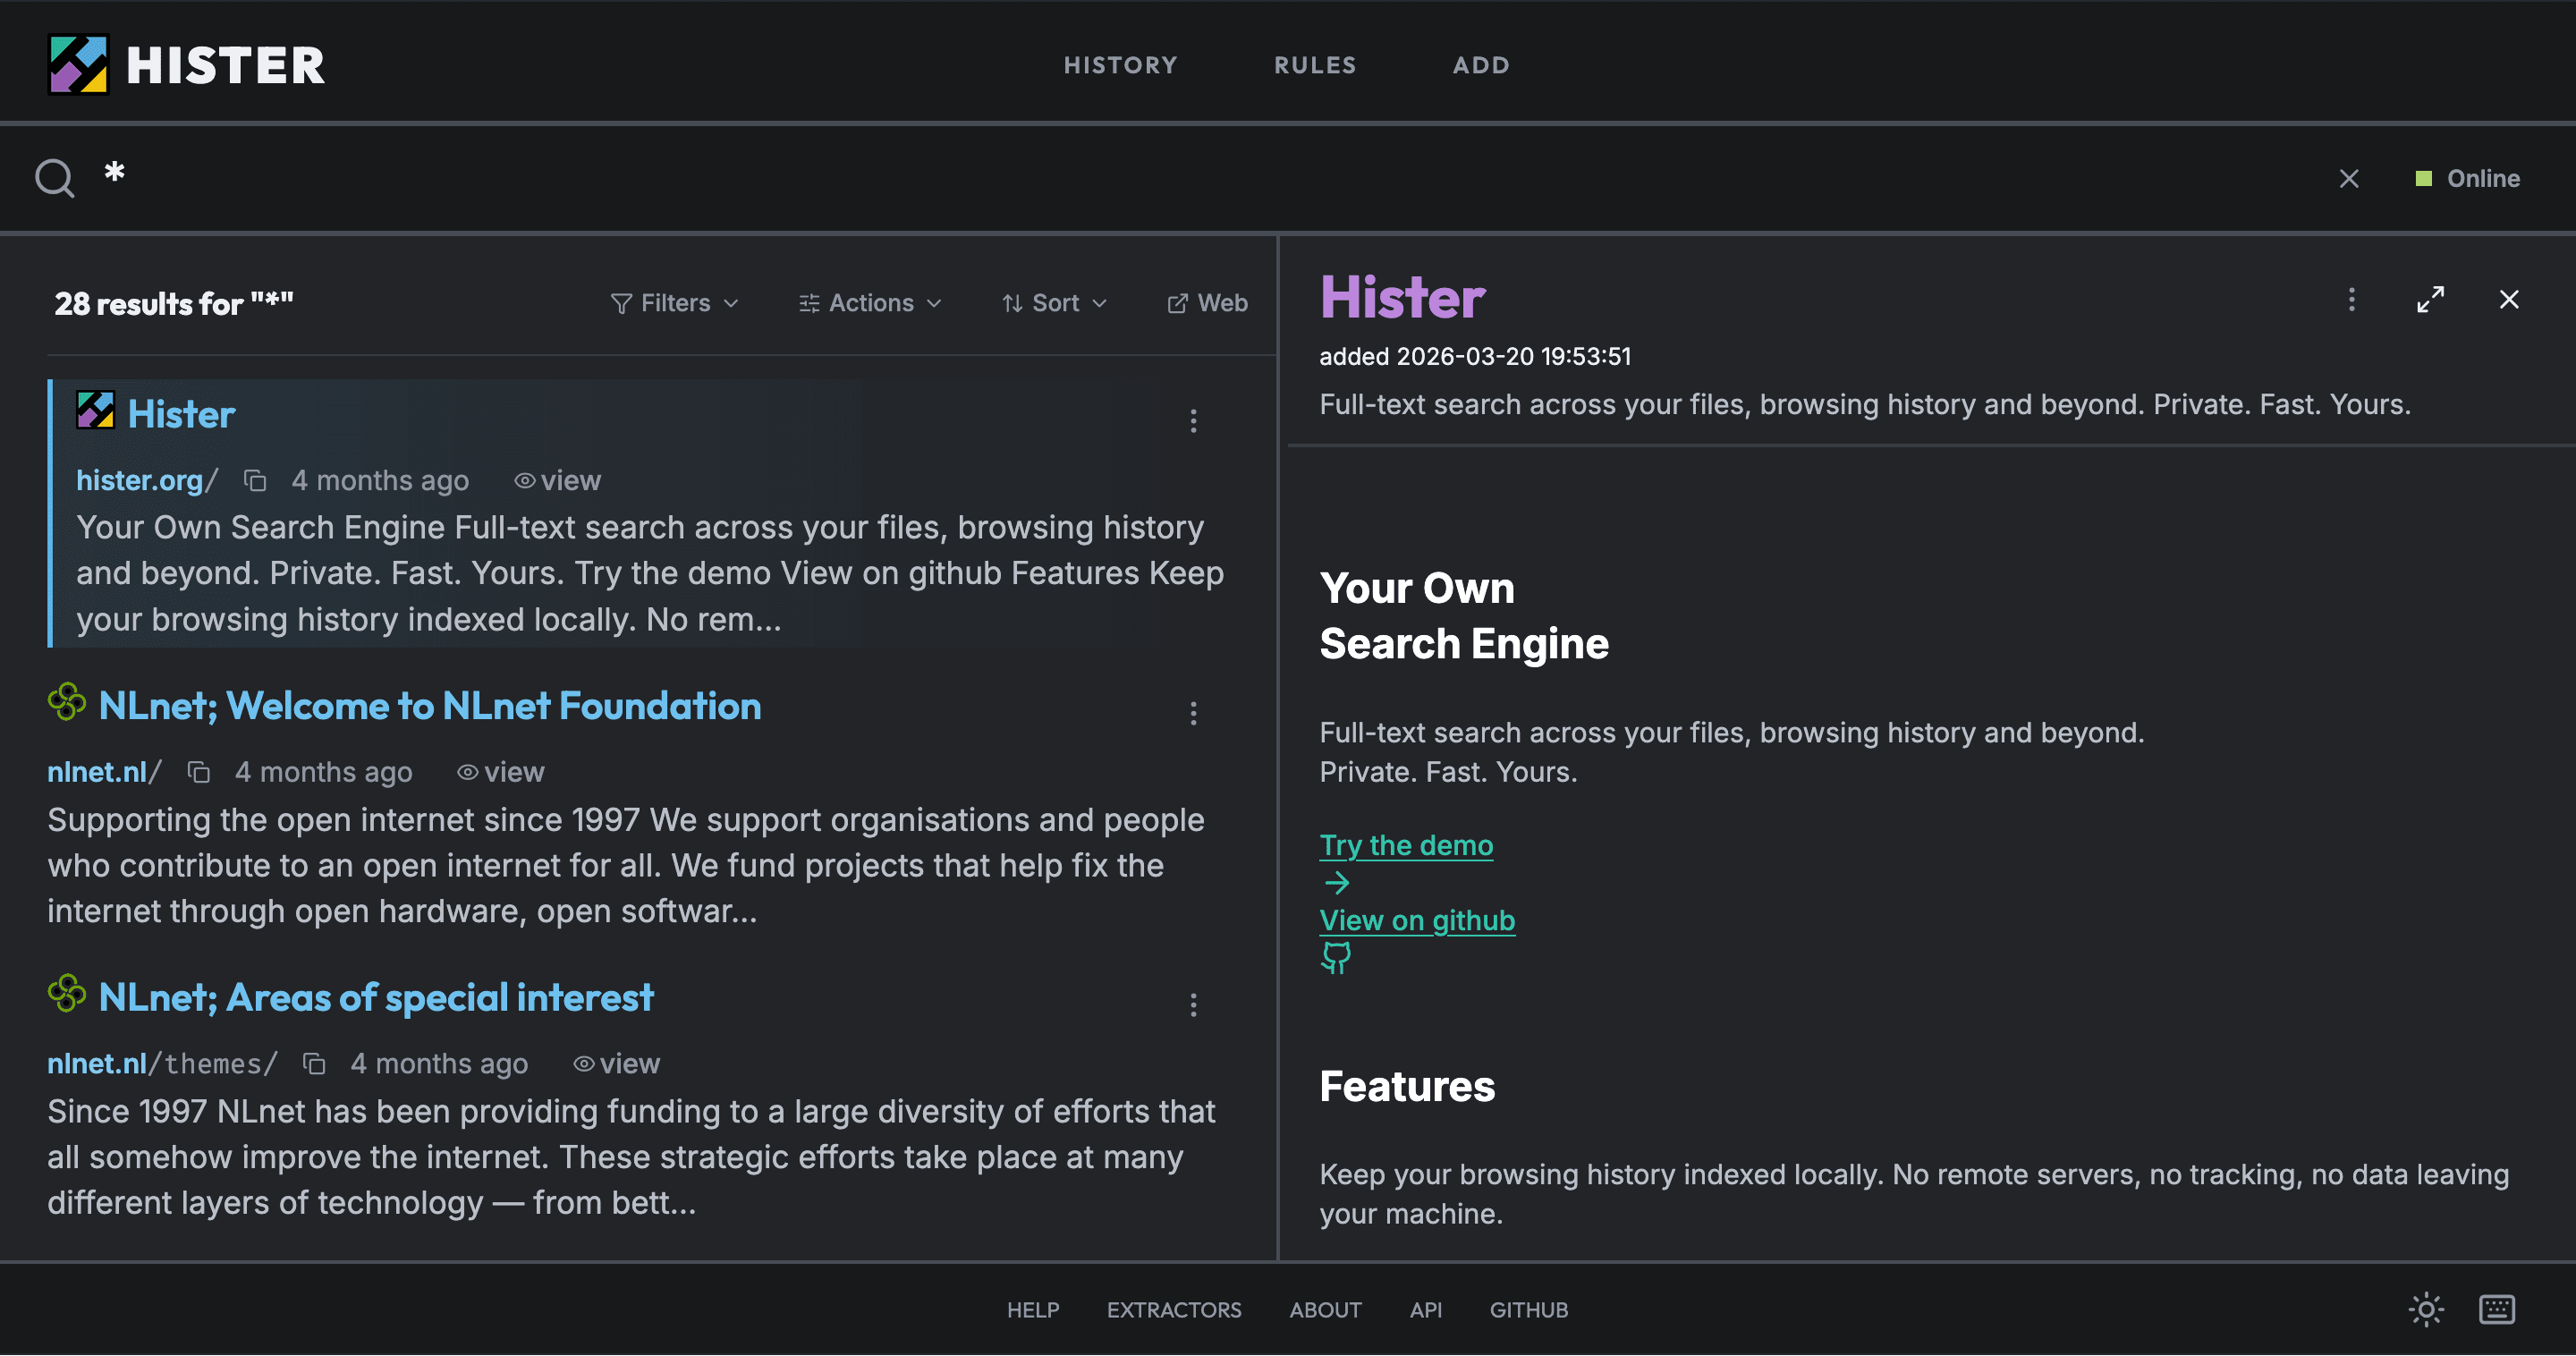Open NLnet; Welcome to NLnet Foundation link
2576x1356 pixels.
[x=430, y=706]
